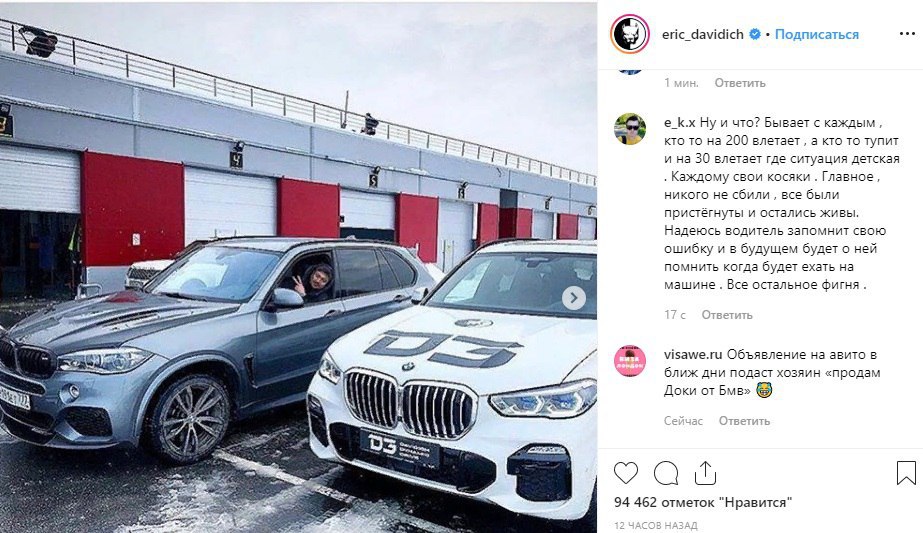Save the post with the bookmark icon
This screenshot has height=533, width=923.
click(907, 473)
